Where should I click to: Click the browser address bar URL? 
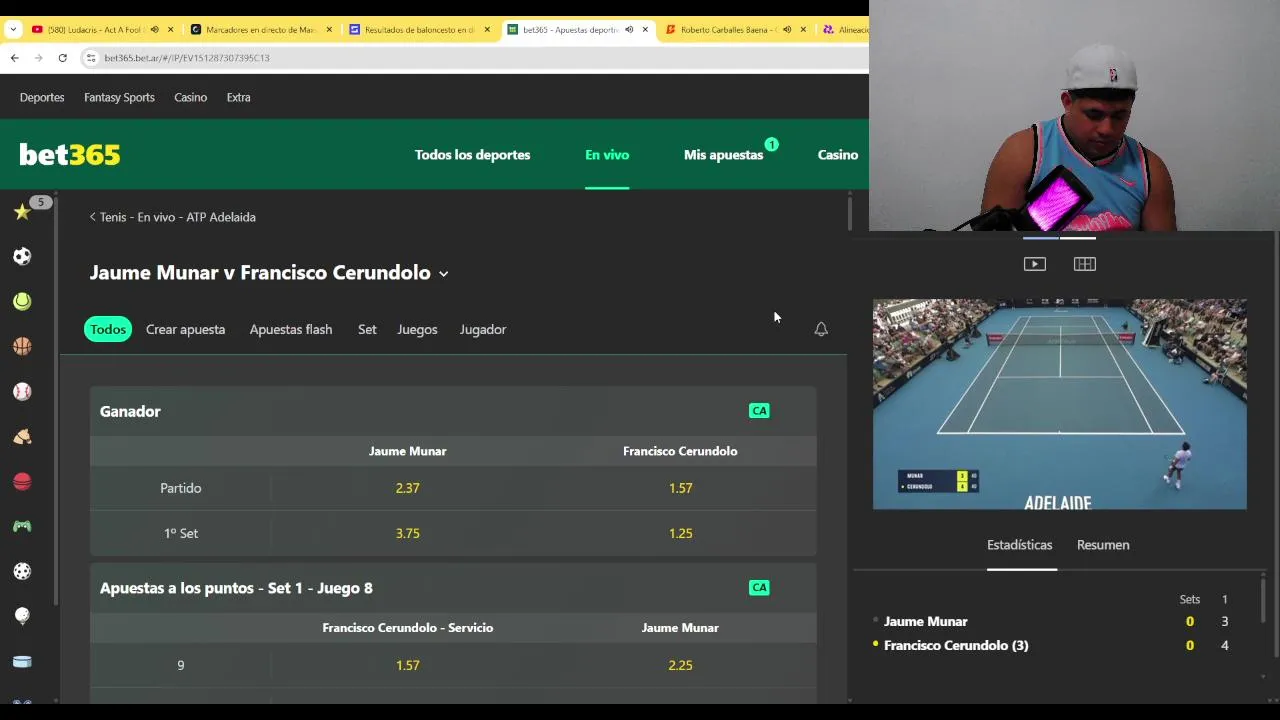point(187,58)
